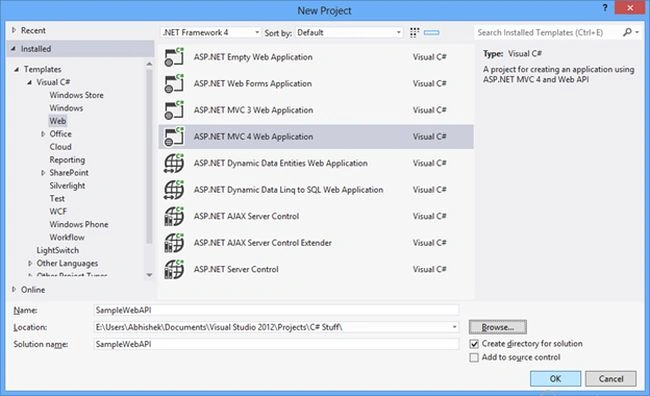Select the Windows Phone category
Image resolution: width=650 pixels, height=396 pixels.
click(x=79, y=224)
